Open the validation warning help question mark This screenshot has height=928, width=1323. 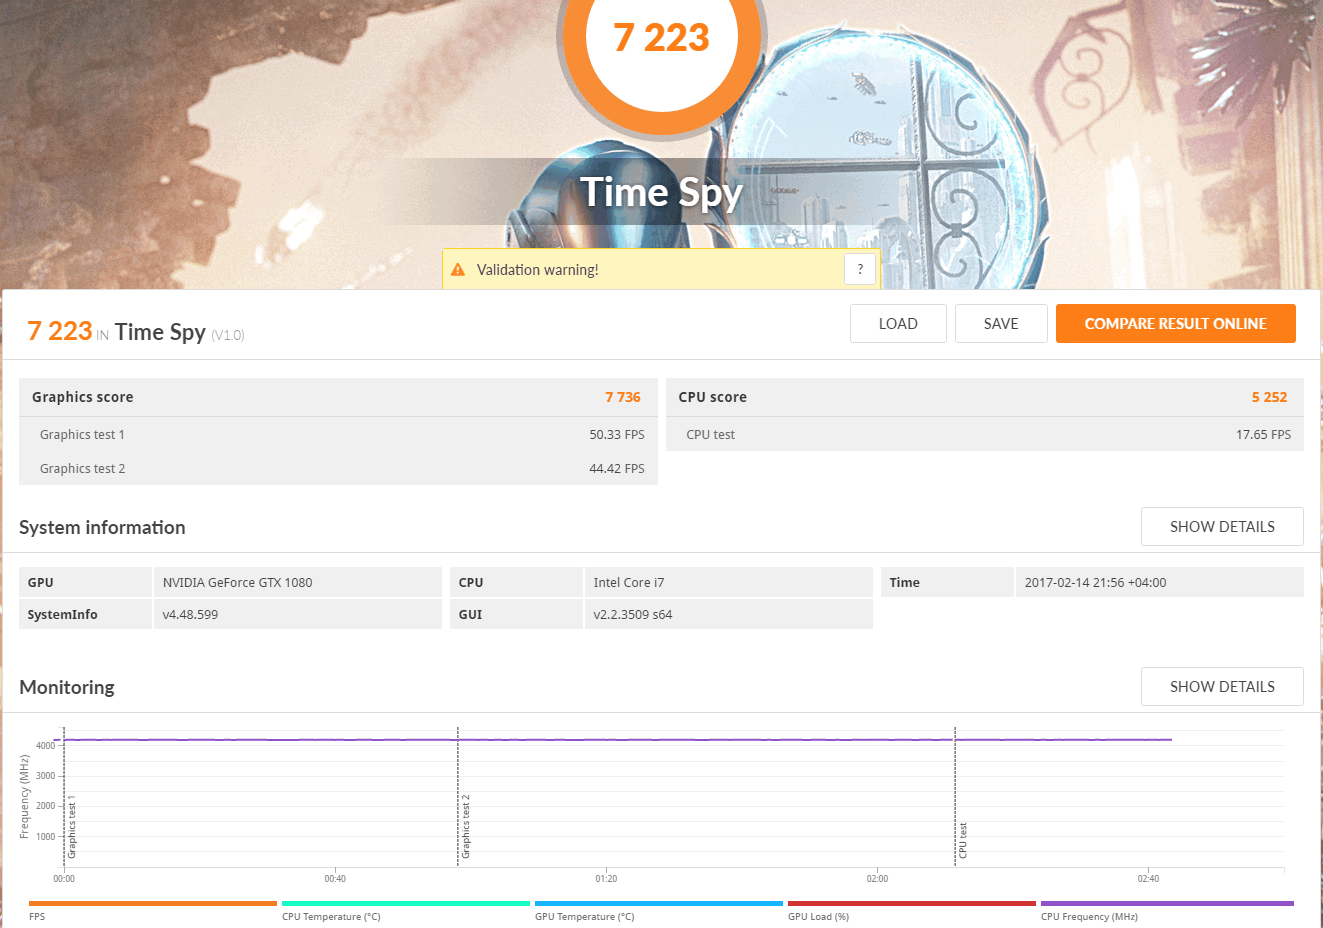[x=860, y=269]
